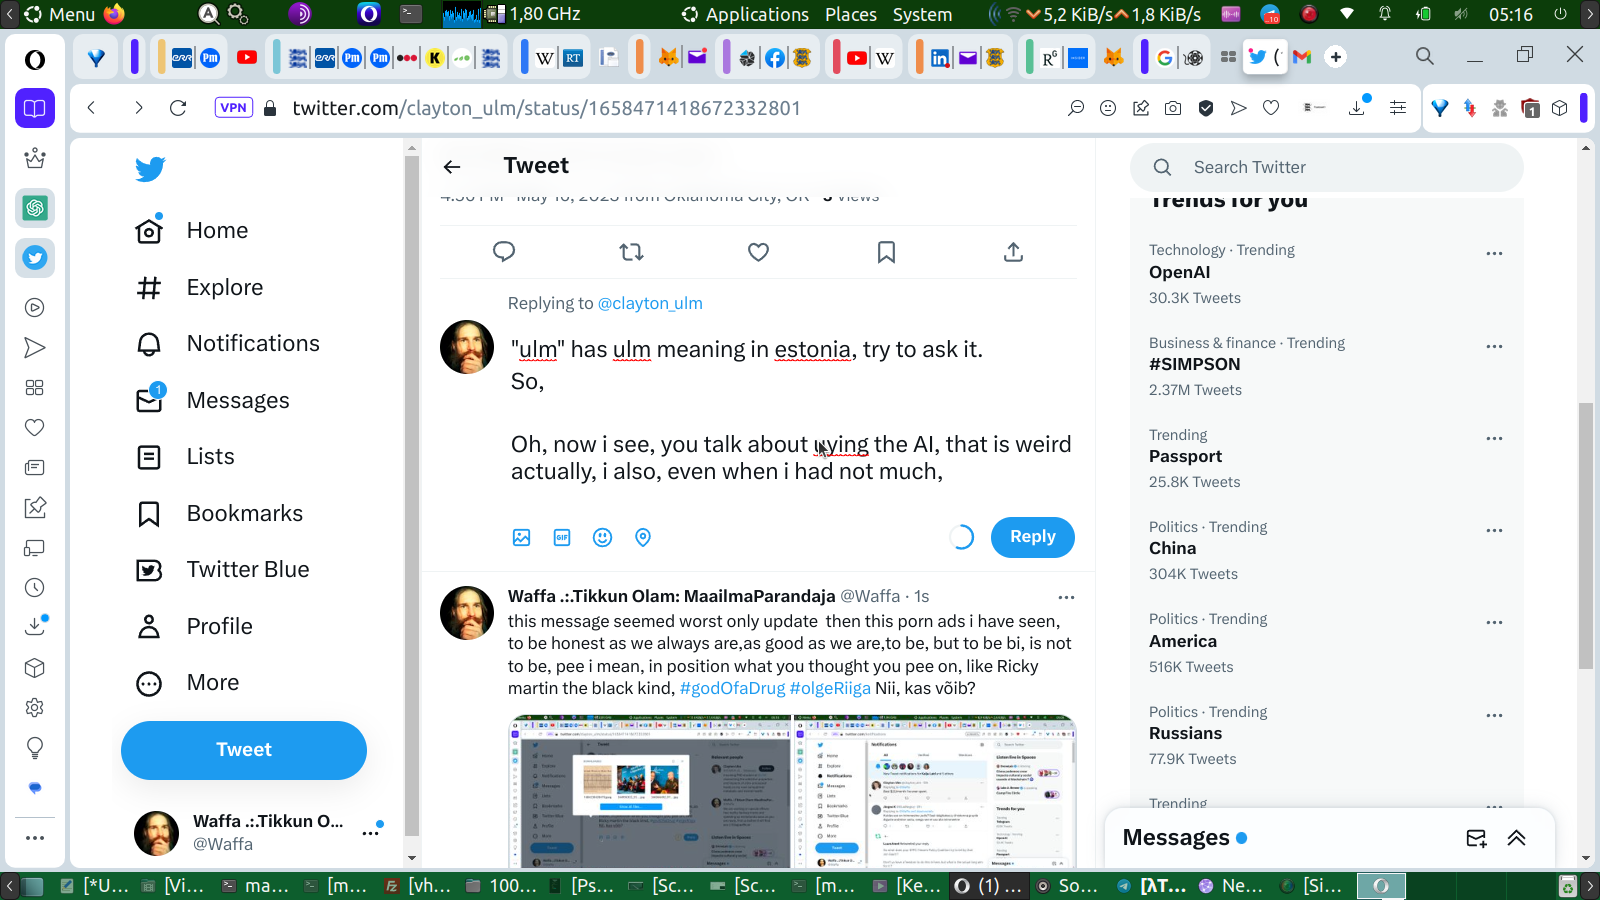Submit the reply with Reply button
This screenshot has height=900, width=1600.
[x=1033, y=537]
